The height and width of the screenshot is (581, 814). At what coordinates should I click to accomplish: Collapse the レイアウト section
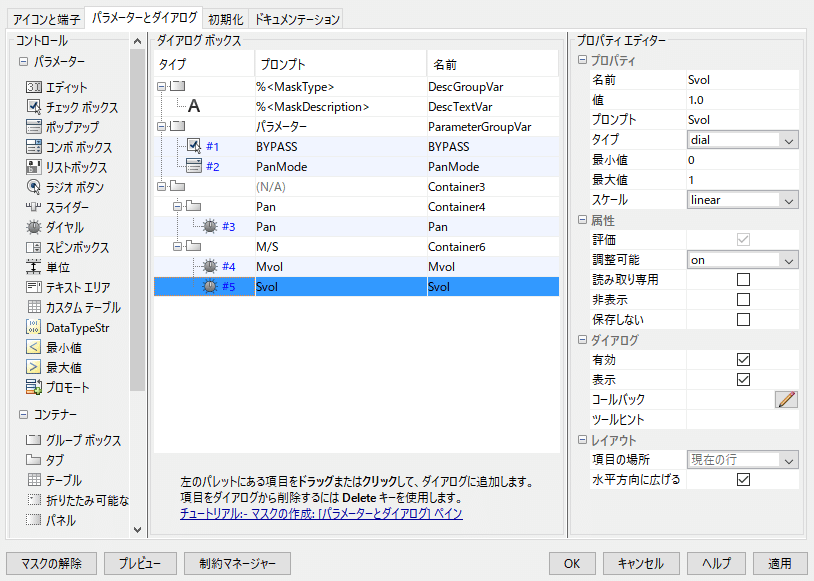(x=582, y=440)
